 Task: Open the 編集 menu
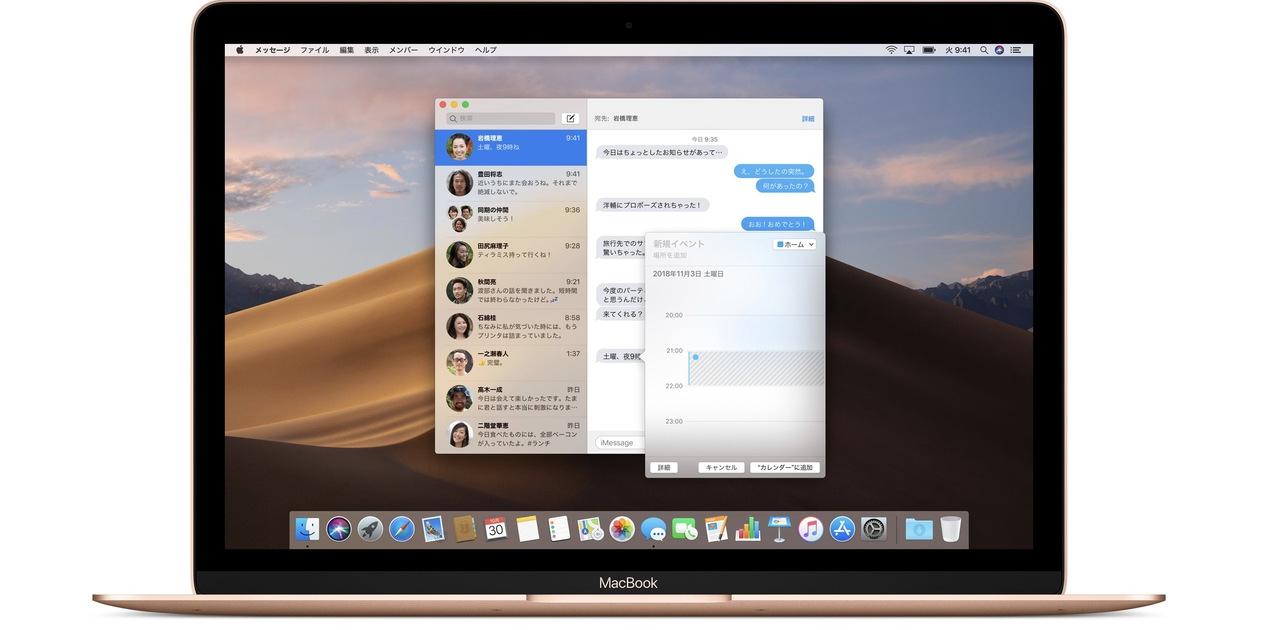[x=347, y=50]
